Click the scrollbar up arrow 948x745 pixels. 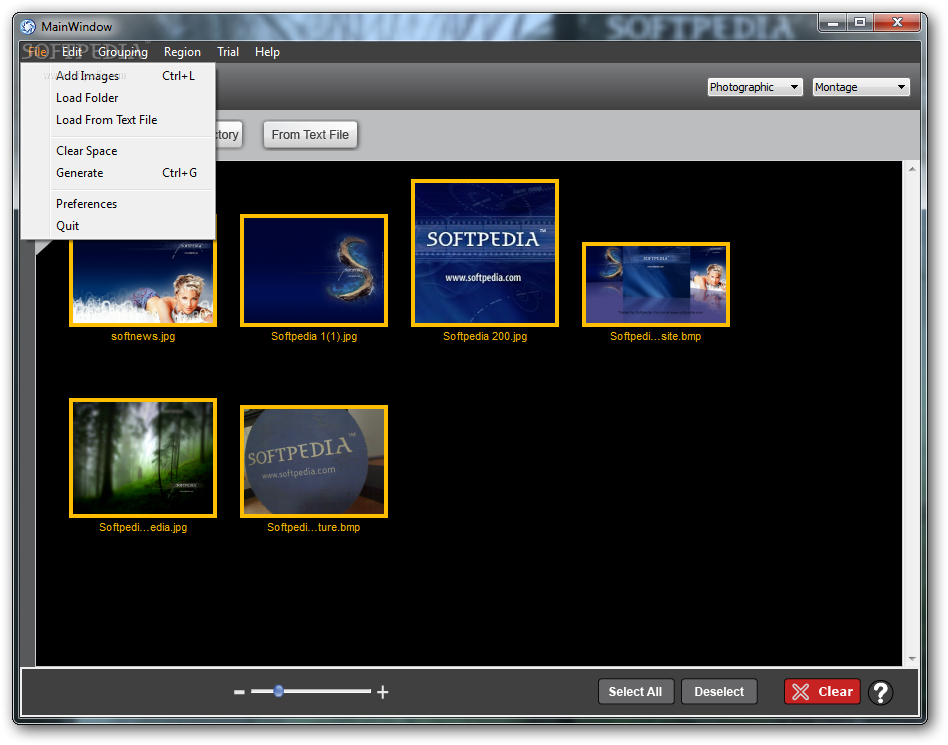coord(912,169)
